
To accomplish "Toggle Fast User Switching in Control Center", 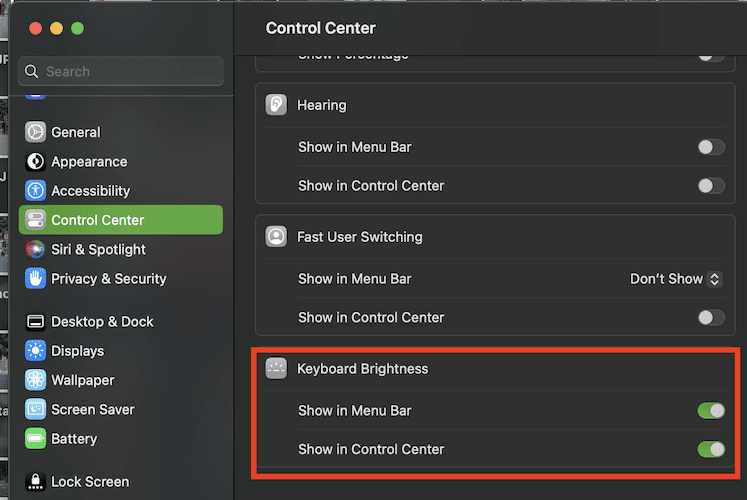I will click(710, 318).
